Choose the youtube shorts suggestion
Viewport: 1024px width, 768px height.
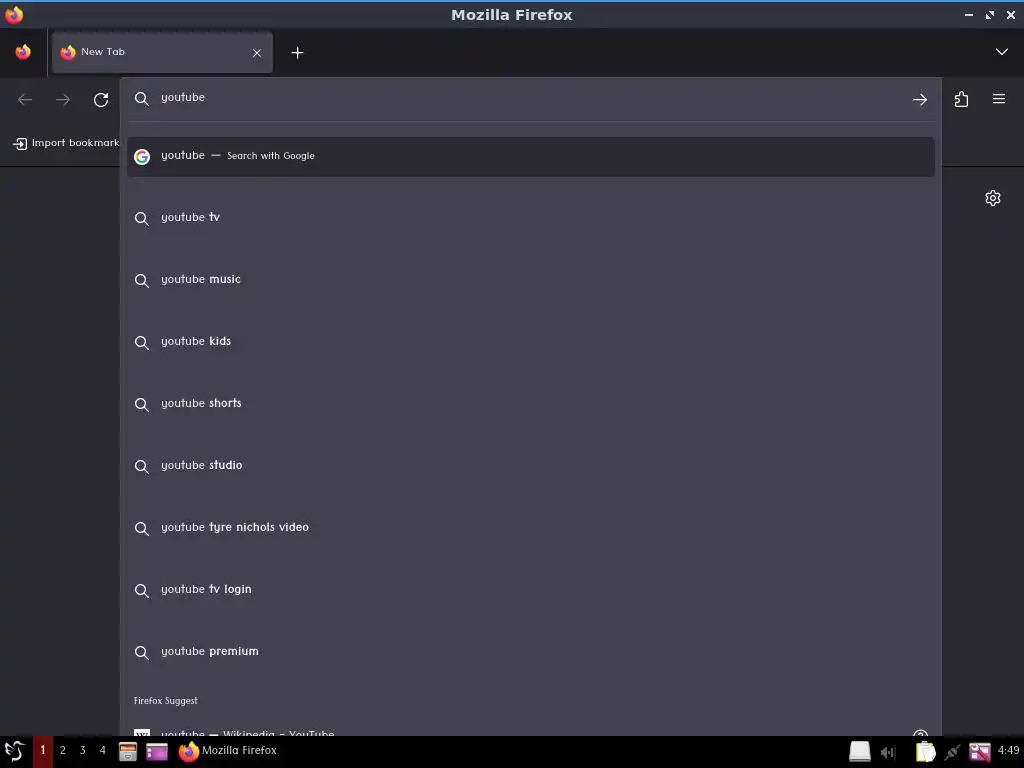point(530,404)
